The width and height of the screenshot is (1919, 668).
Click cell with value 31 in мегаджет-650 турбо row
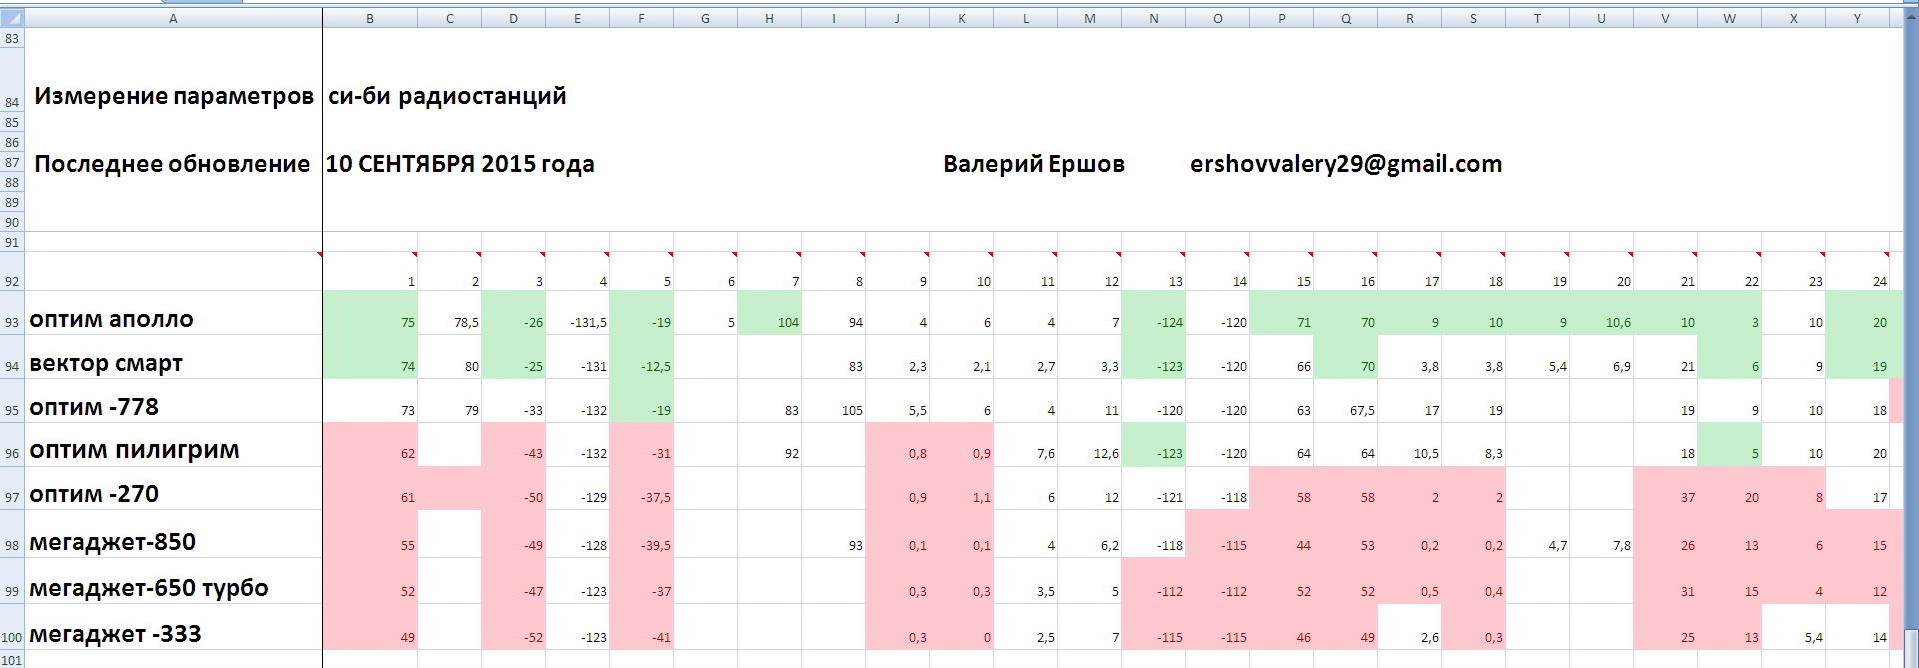tap(1665, 582)
